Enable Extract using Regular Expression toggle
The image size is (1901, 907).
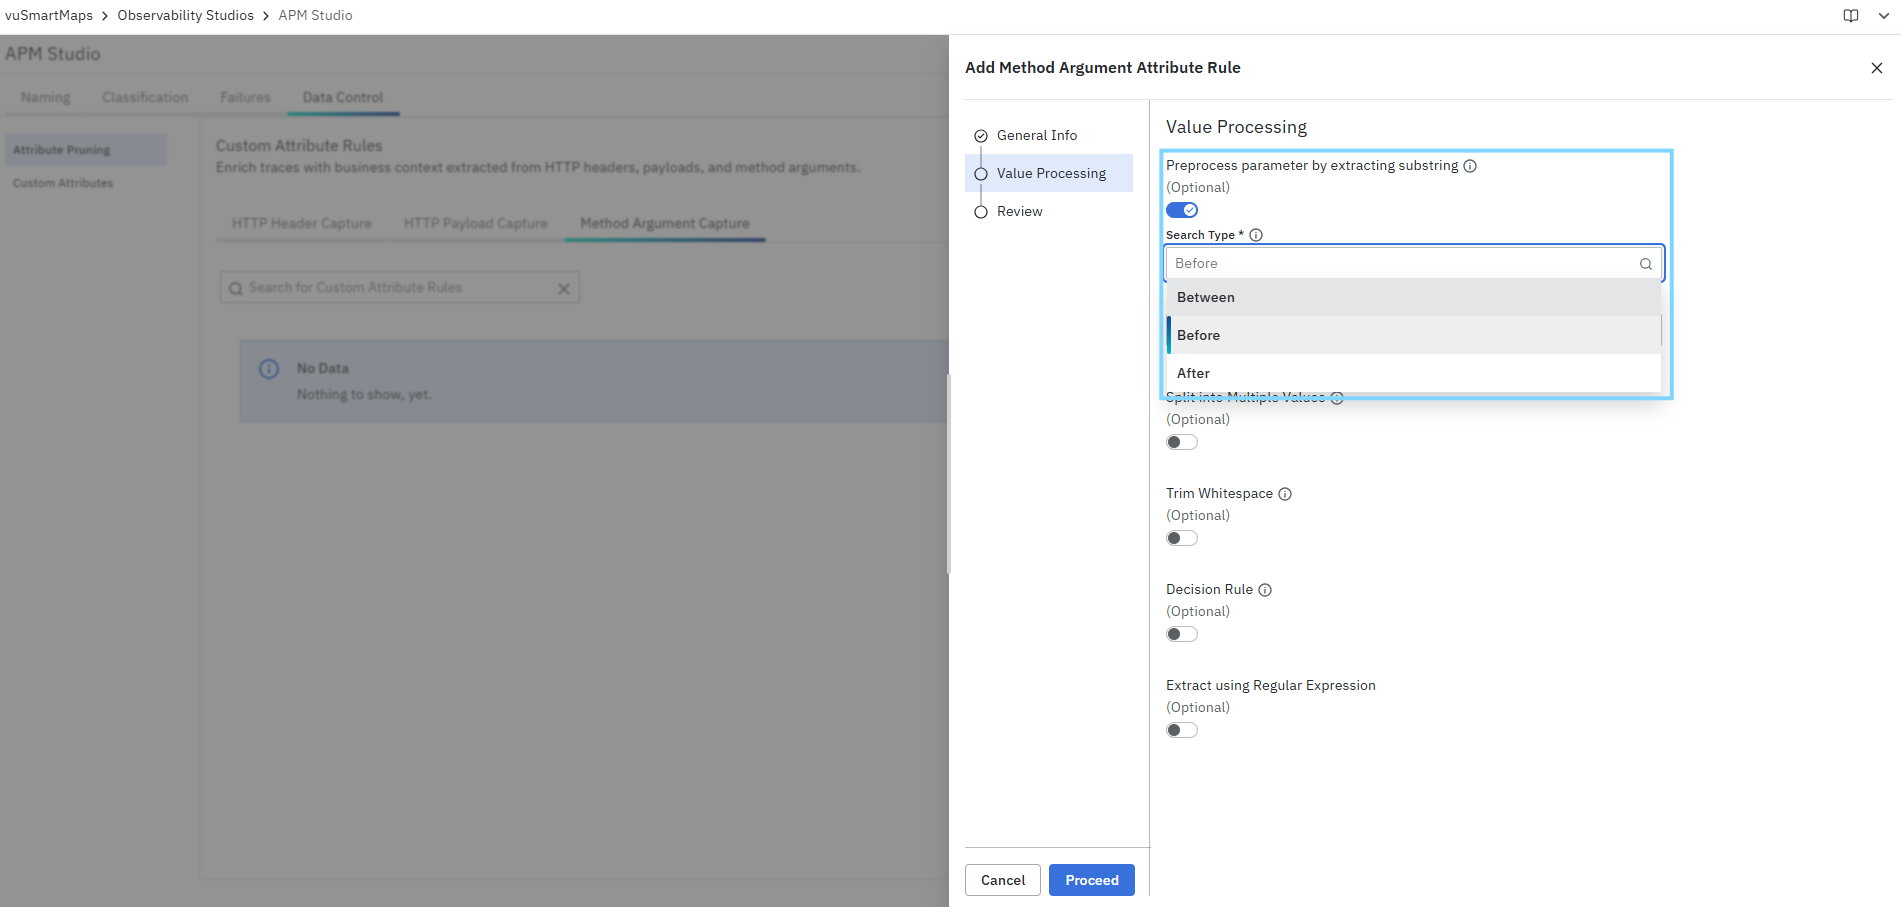1182,730
